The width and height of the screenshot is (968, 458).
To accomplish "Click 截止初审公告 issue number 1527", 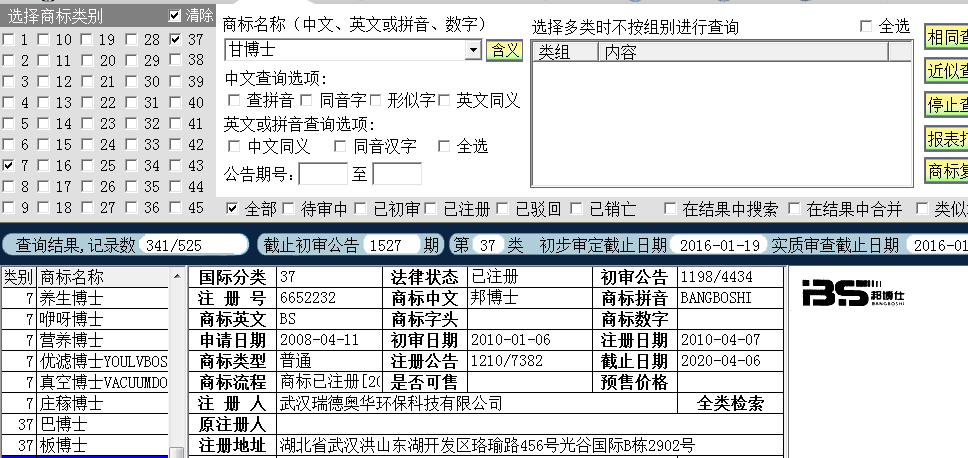I will 391,245.
